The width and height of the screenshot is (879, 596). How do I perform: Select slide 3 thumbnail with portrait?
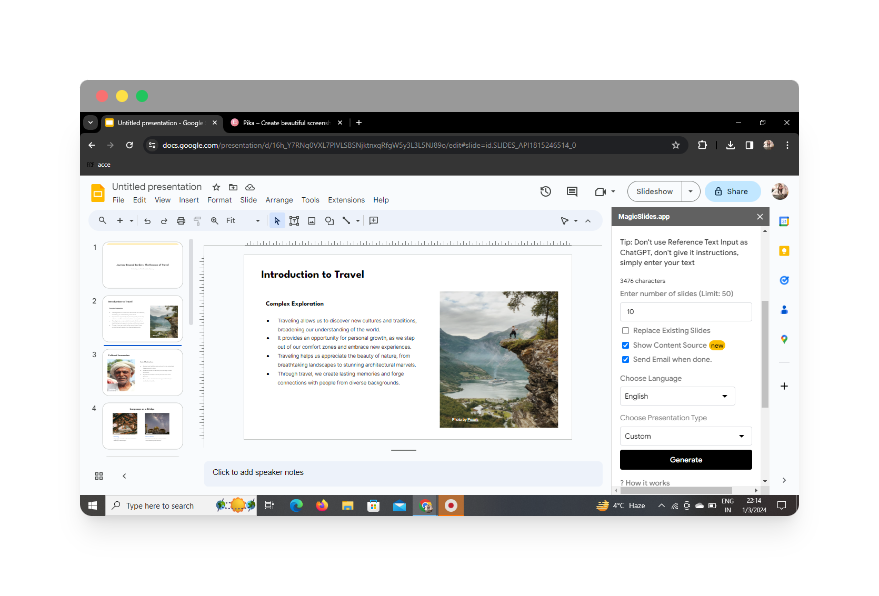[142, 372]
